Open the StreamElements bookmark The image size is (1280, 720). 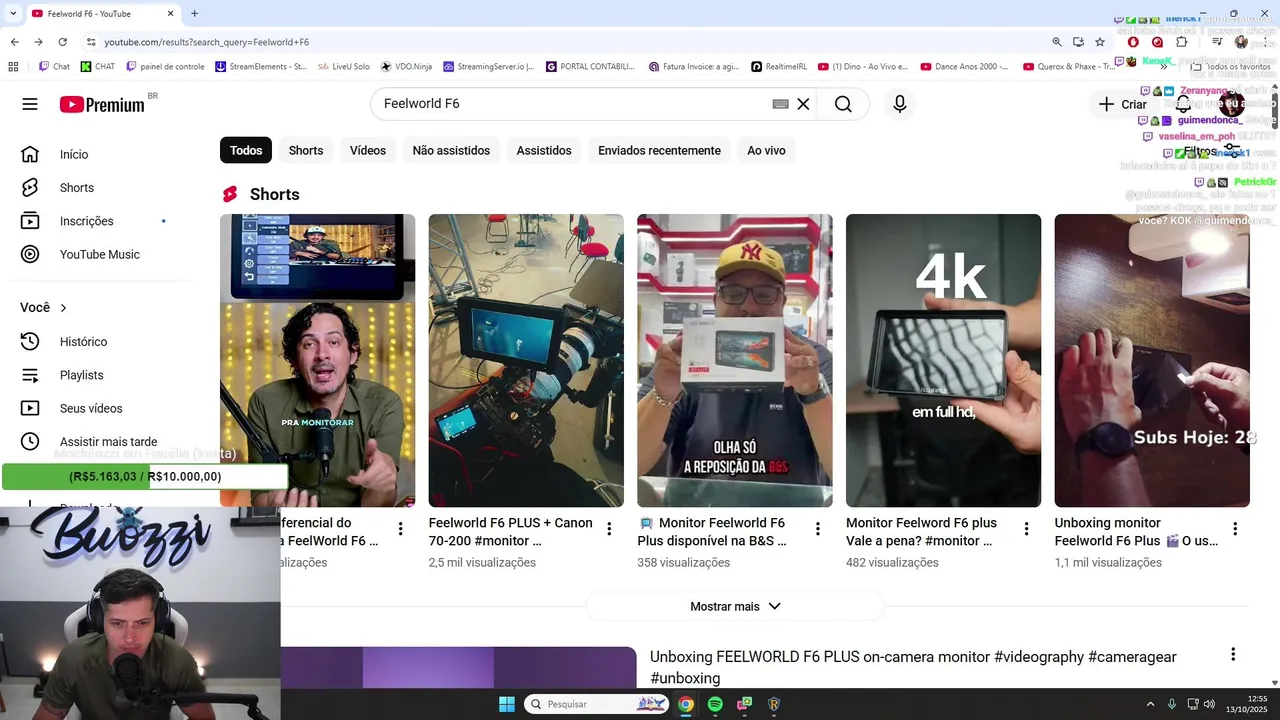261,67
